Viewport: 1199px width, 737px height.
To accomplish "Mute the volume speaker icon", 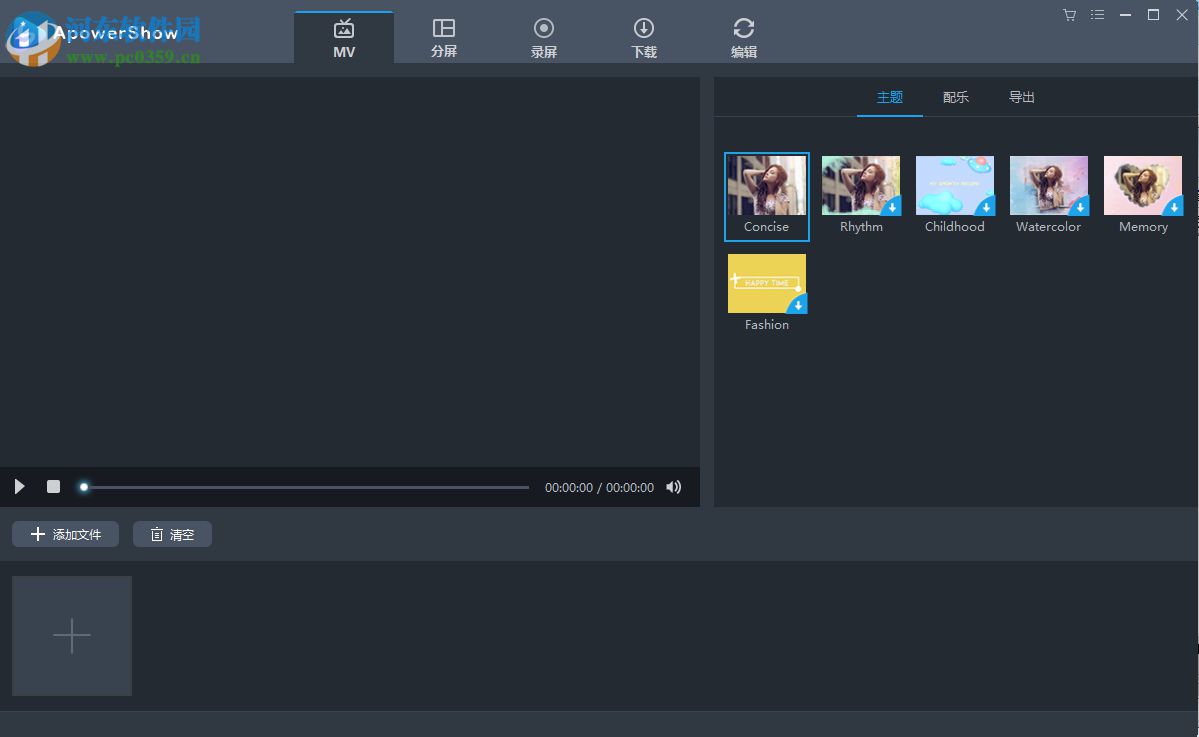I will tap(673, 487).
